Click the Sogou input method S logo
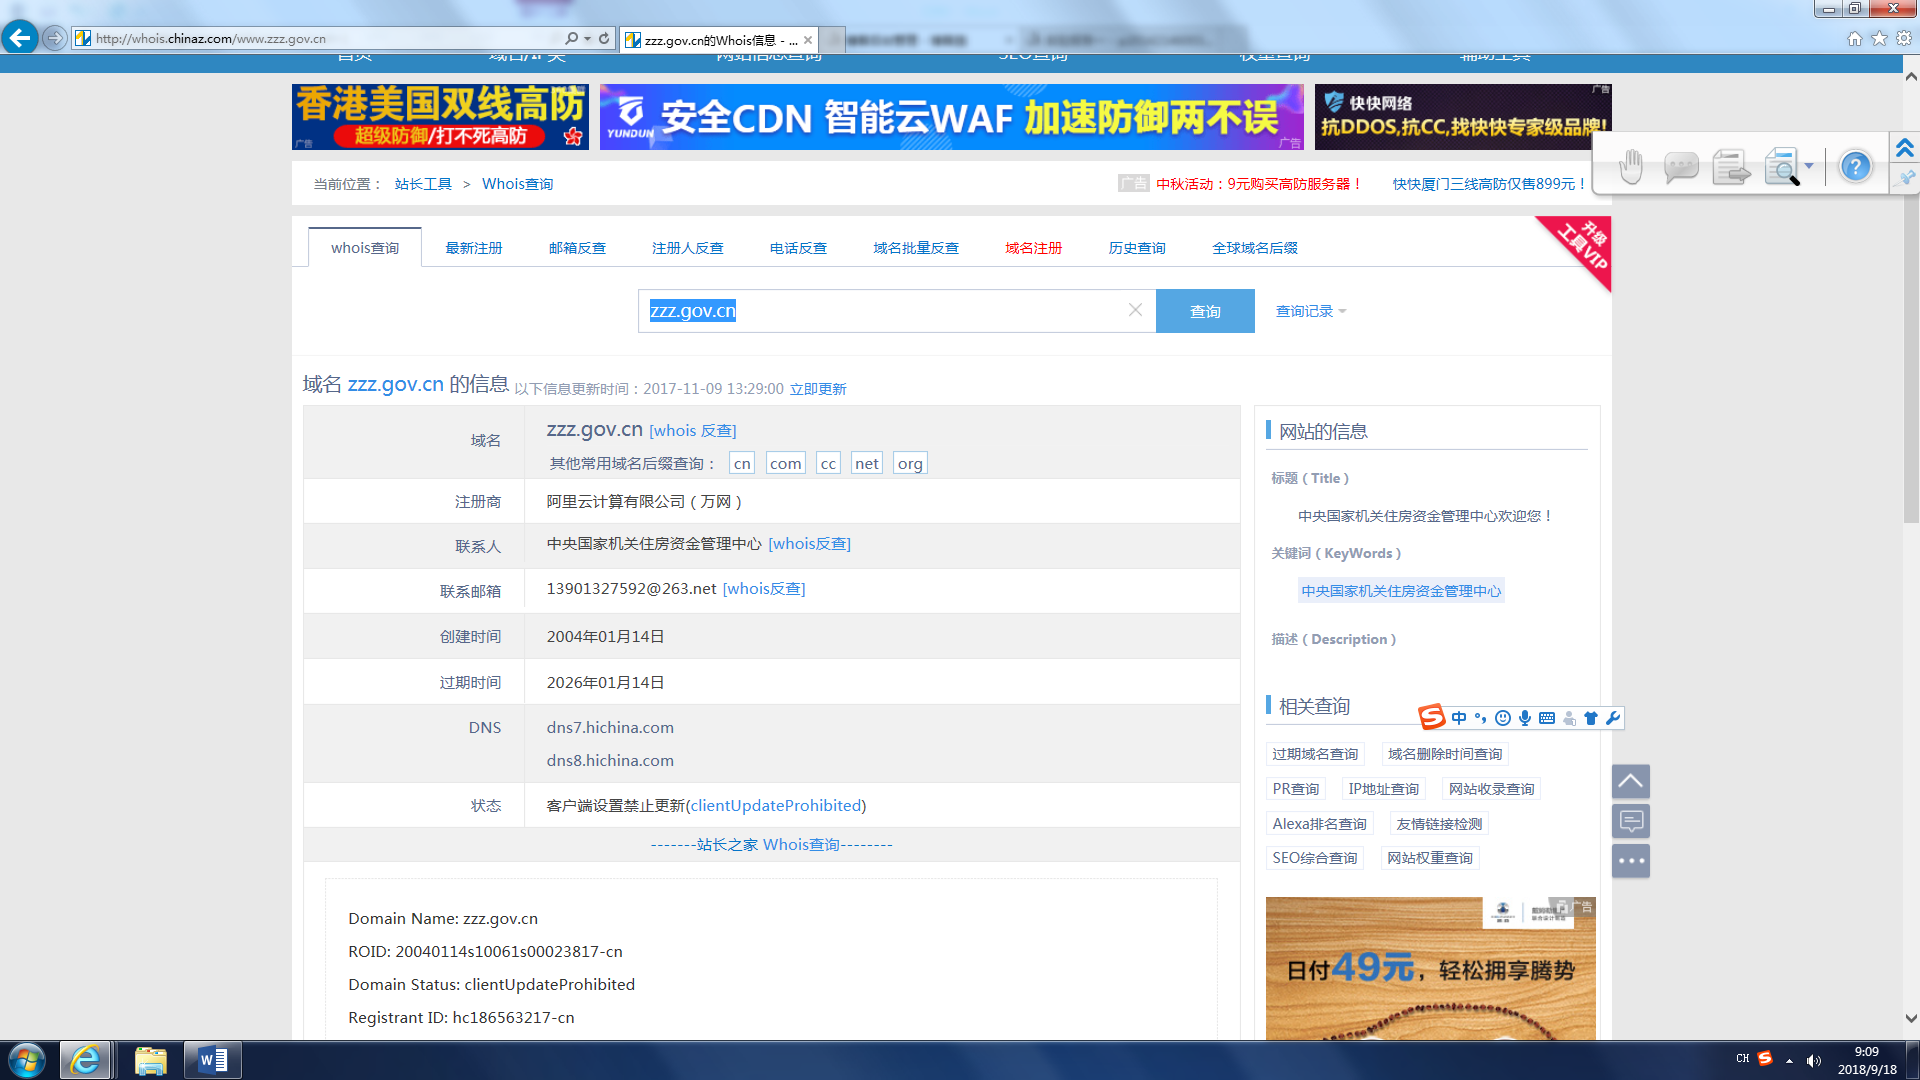Screen dimensions: 1920x1080 [x=1432, y=717]
